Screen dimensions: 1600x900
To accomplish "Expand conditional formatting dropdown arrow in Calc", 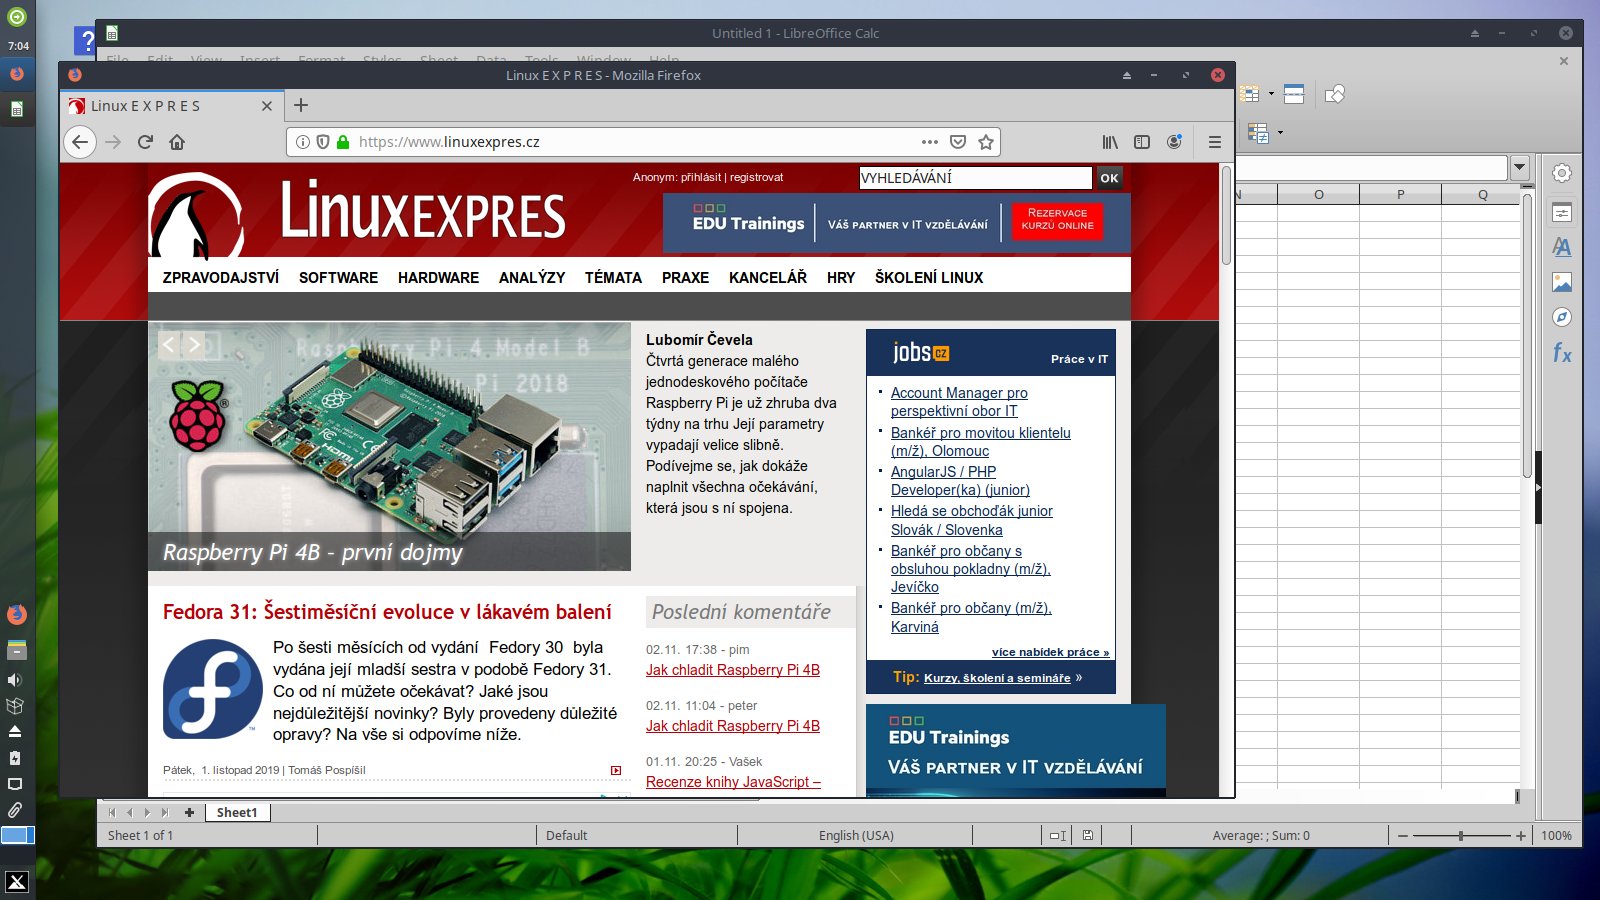I will [x=1280, y=132].
